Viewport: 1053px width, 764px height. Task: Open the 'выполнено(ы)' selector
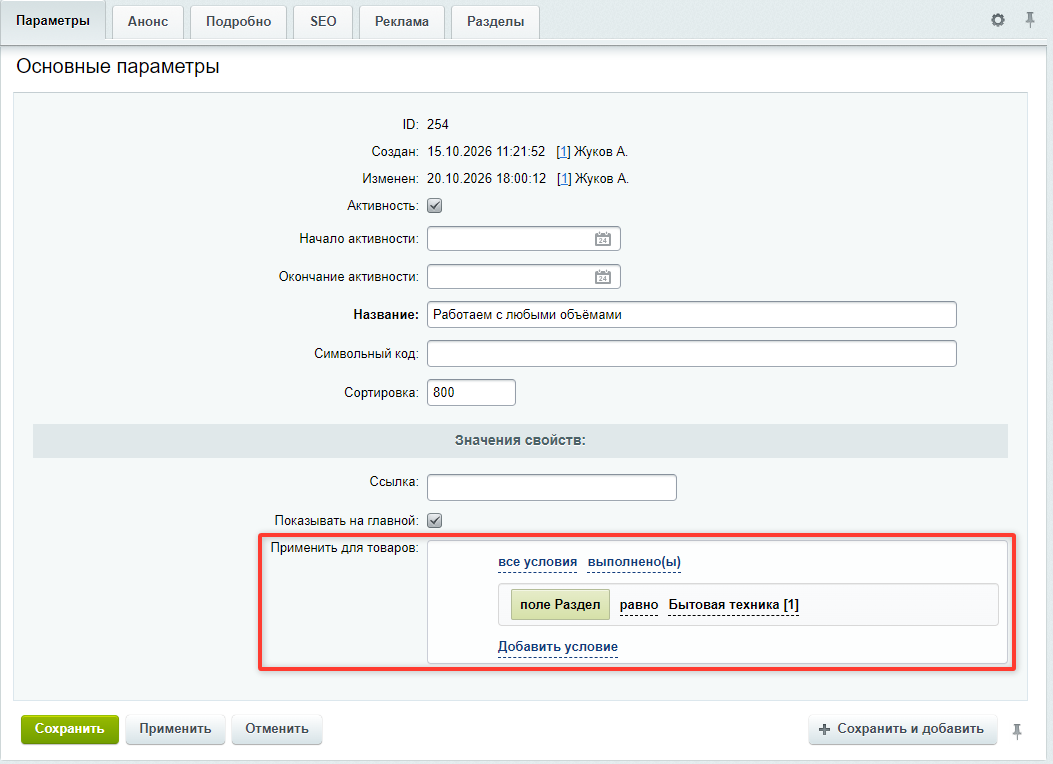point(634,563)
